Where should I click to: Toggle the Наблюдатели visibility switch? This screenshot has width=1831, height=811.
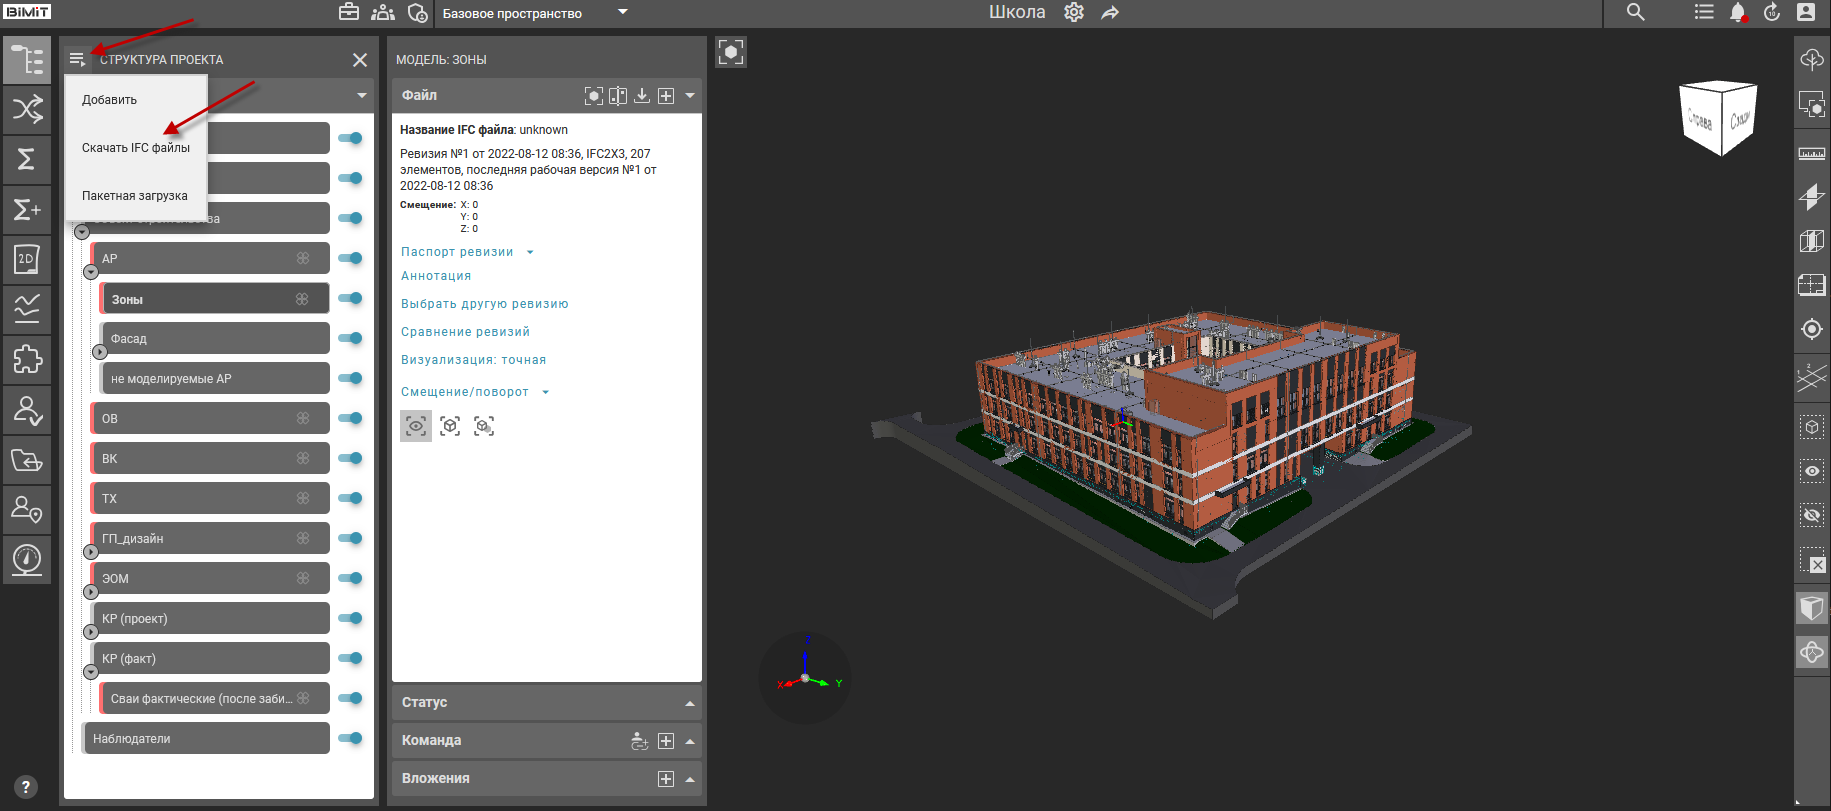tap(350, 738)
